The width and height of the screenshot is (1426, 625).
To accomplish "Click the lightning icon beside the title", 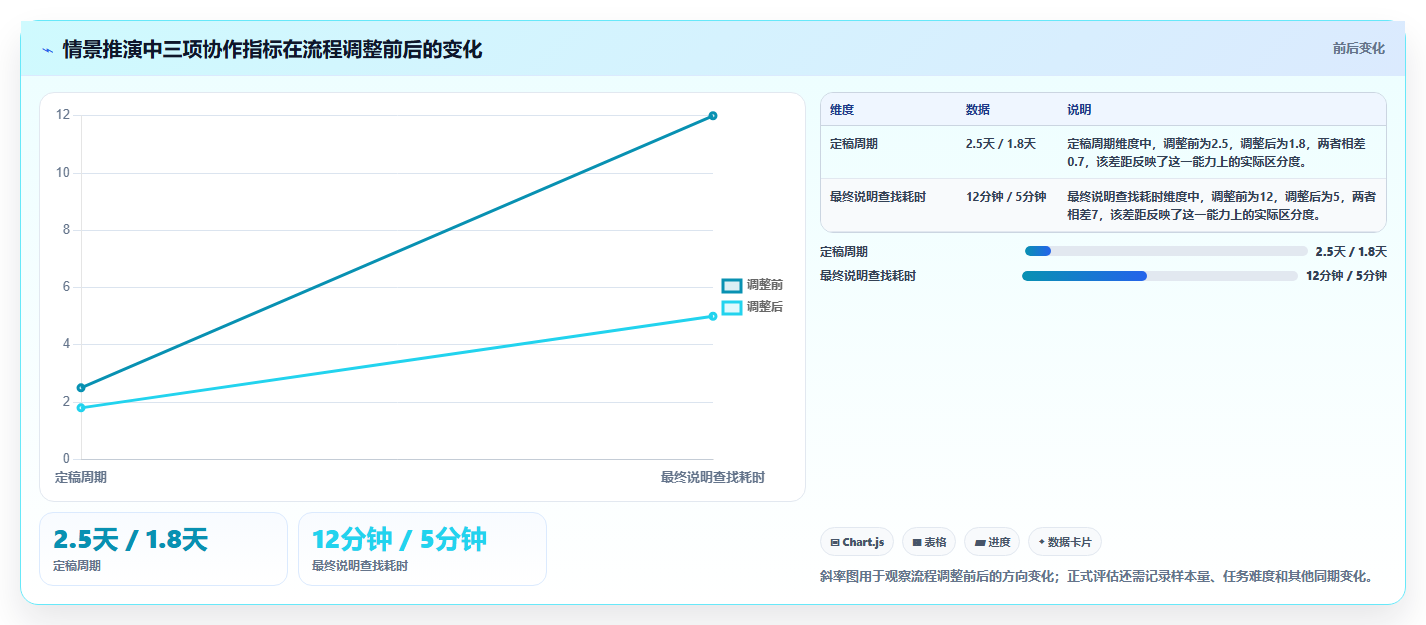I will (48, 50).
